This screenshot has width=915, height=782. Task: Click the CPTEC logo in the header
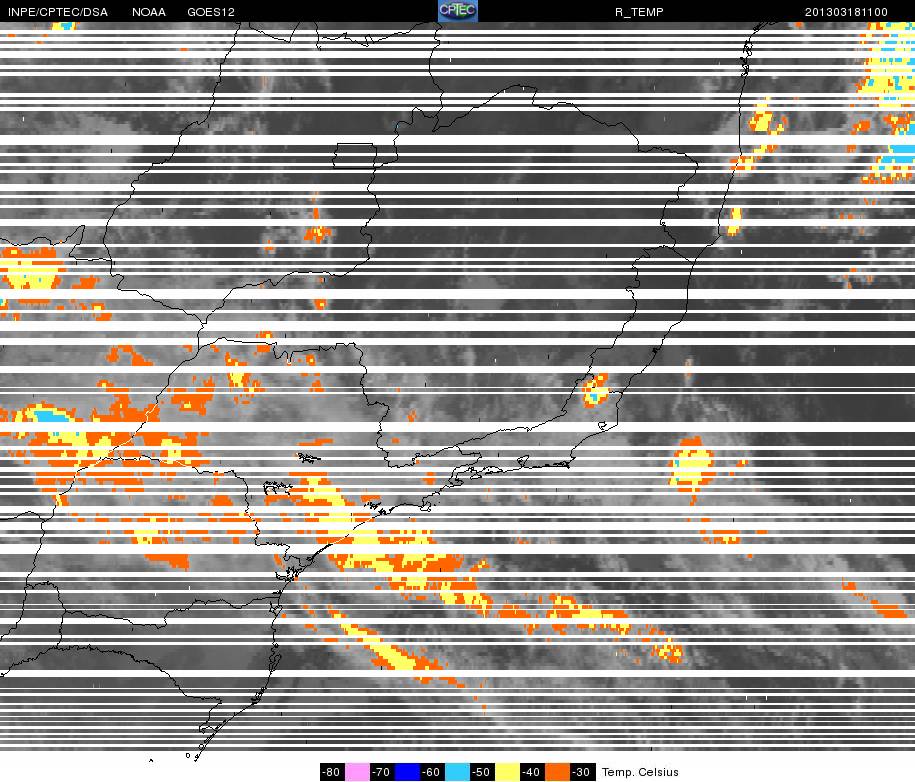(x=458, y=11)
